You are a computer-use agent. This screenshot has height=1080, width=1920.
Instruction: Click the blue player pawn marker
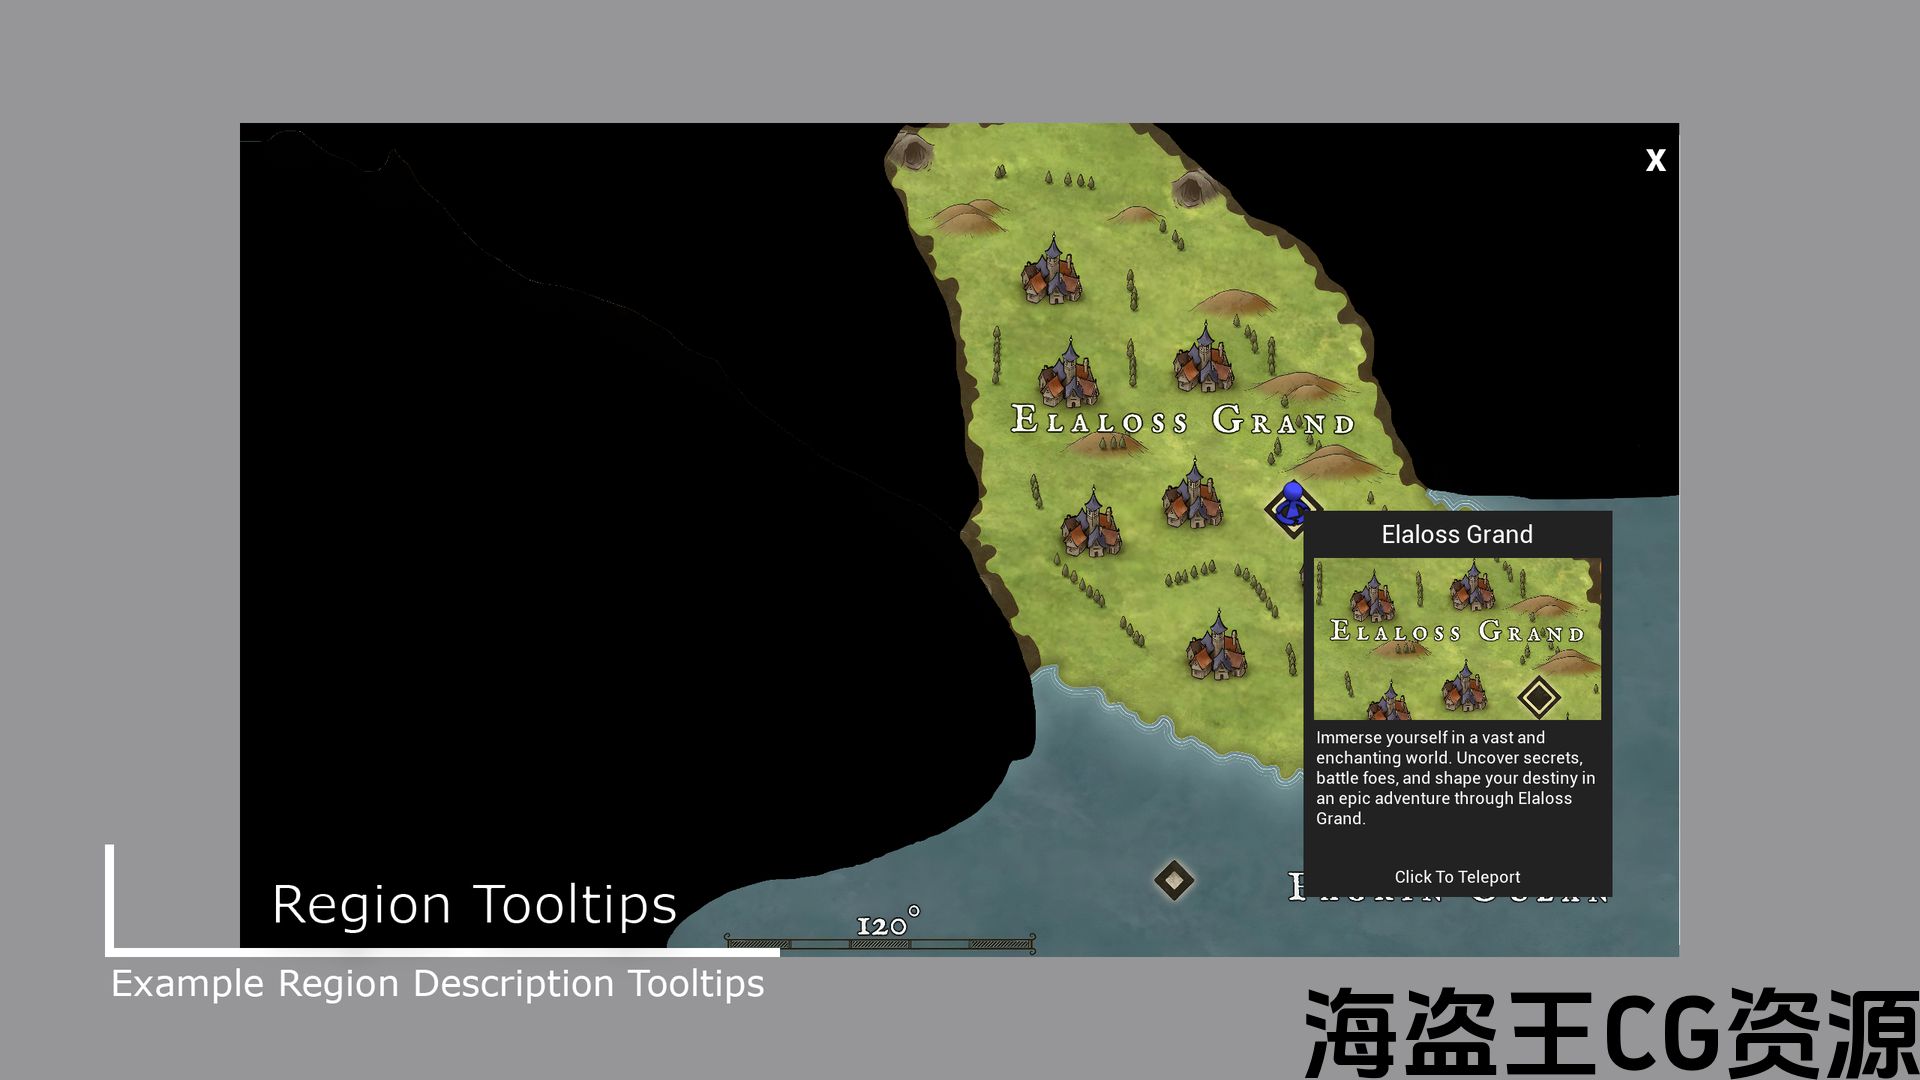point(1292,503)
